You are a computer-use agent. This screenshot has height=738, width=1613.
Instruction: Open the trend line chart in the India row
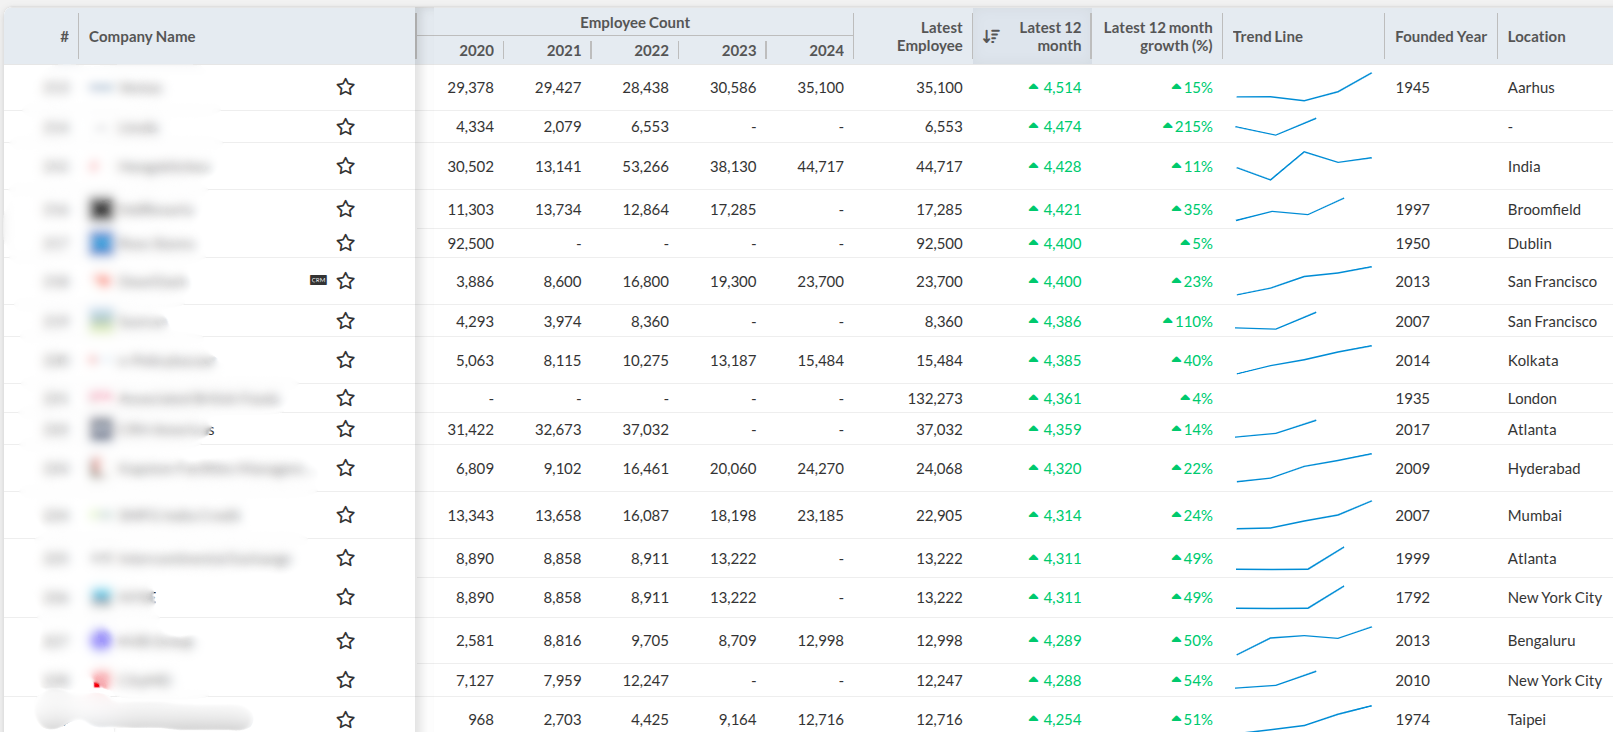[x=1303, y=166]
